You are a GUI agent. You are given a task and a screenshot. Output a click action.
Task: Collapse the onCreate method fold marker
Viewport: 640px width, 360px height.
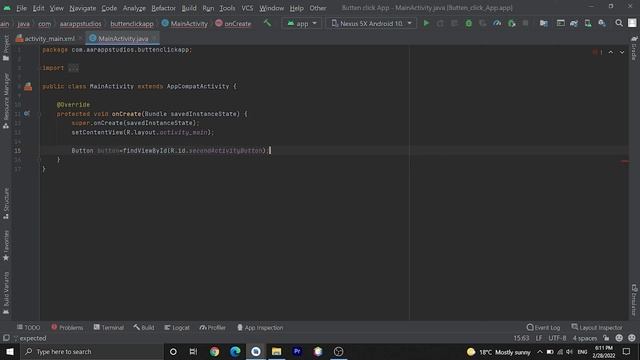[x=40, y=114]
